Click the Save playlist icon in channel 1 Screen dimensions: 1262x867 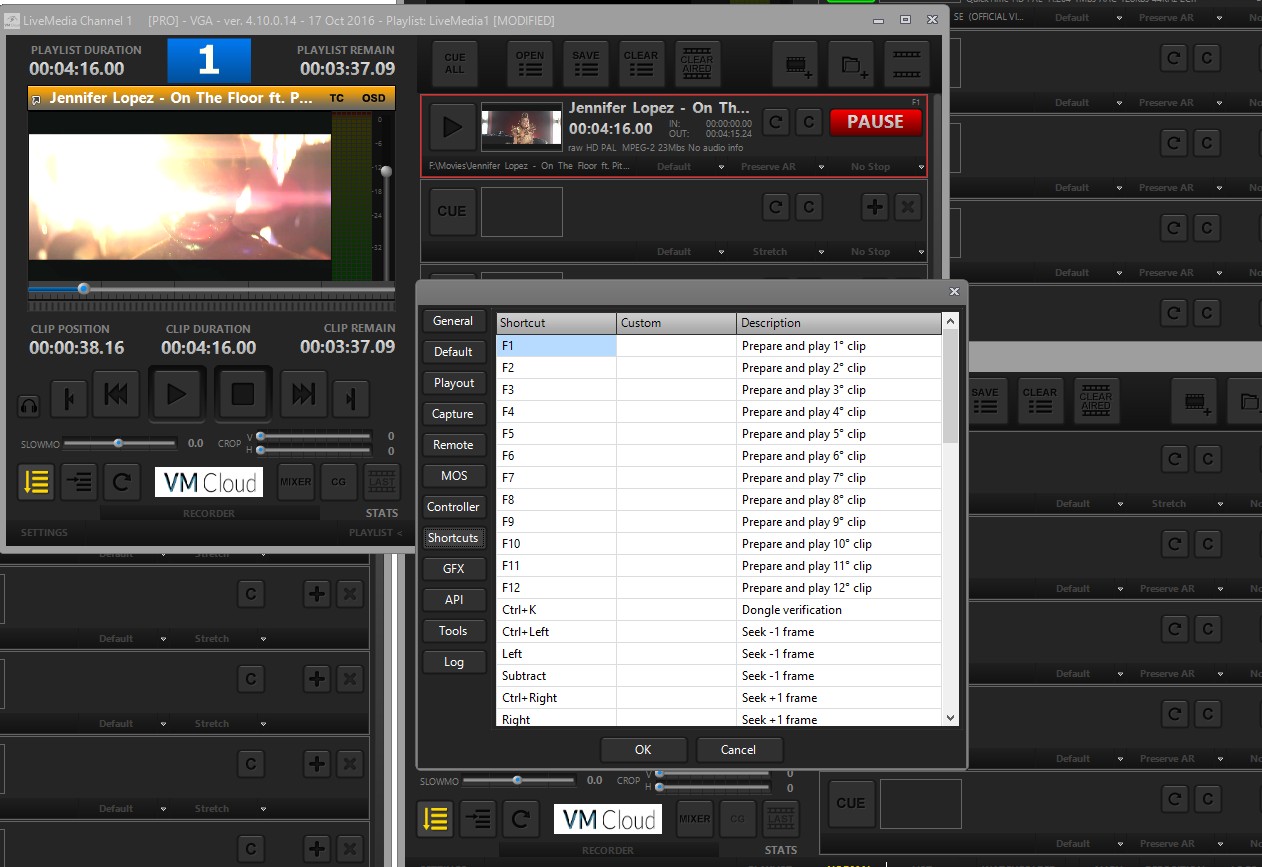[x=585, y=65]
